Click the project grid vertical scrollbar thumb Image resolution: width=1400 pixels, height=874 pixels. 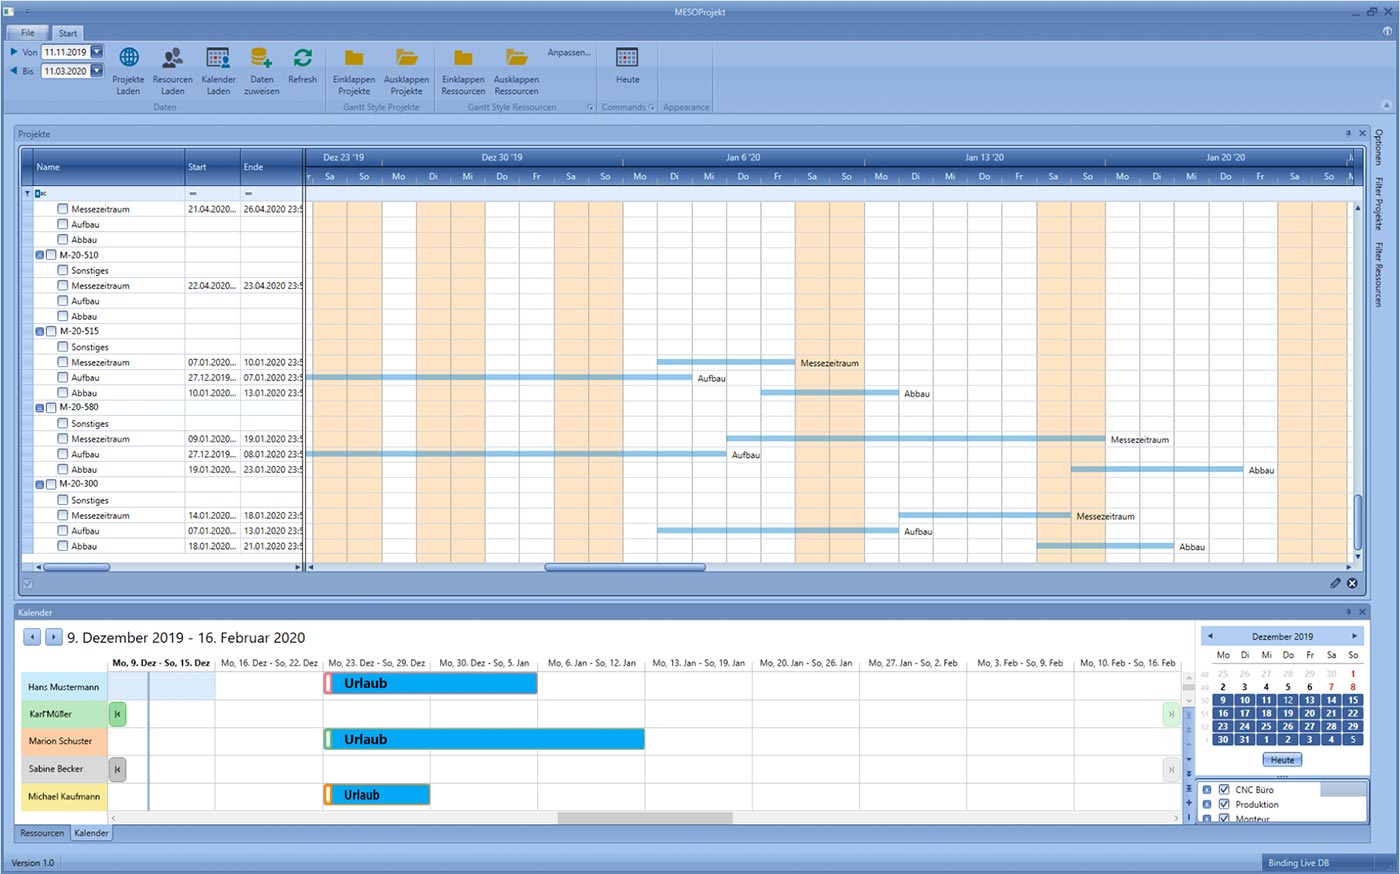click(1357, 522)
